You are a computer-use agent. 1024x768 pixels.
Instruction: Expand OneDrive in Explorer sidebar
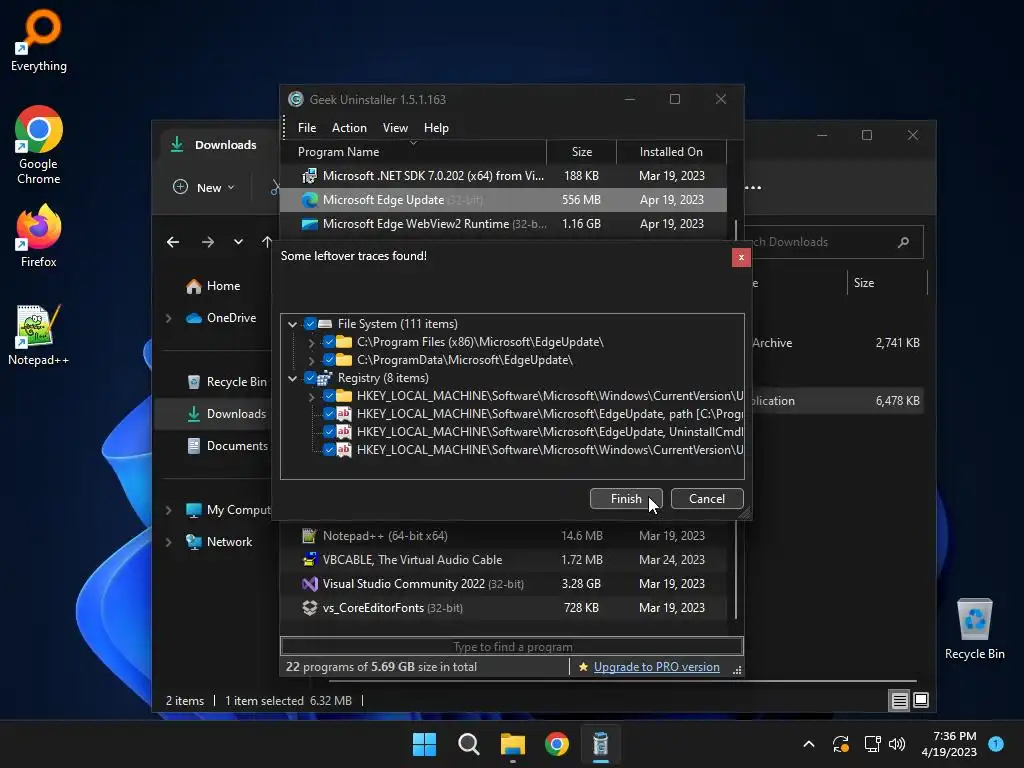click(x=168, y=318)
